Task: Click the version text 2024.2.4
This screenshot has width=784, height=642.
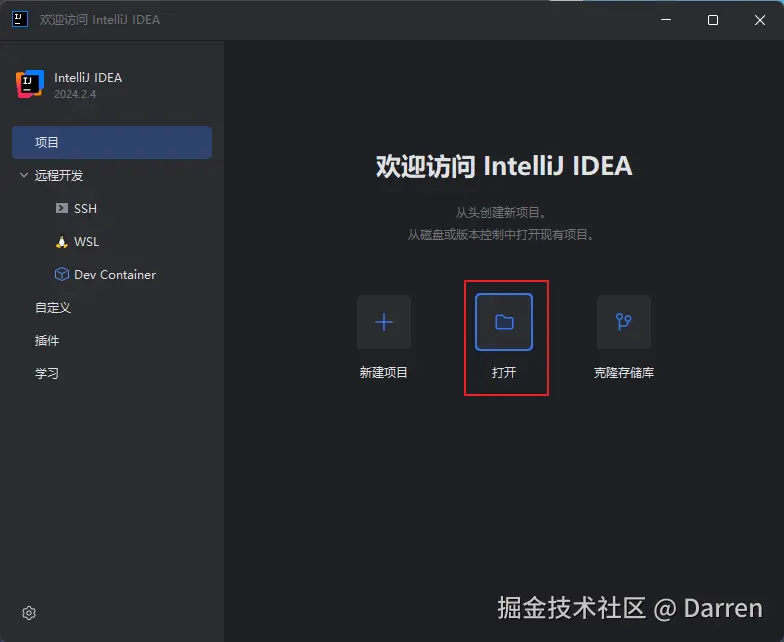Action: click(x=75, y=94)
